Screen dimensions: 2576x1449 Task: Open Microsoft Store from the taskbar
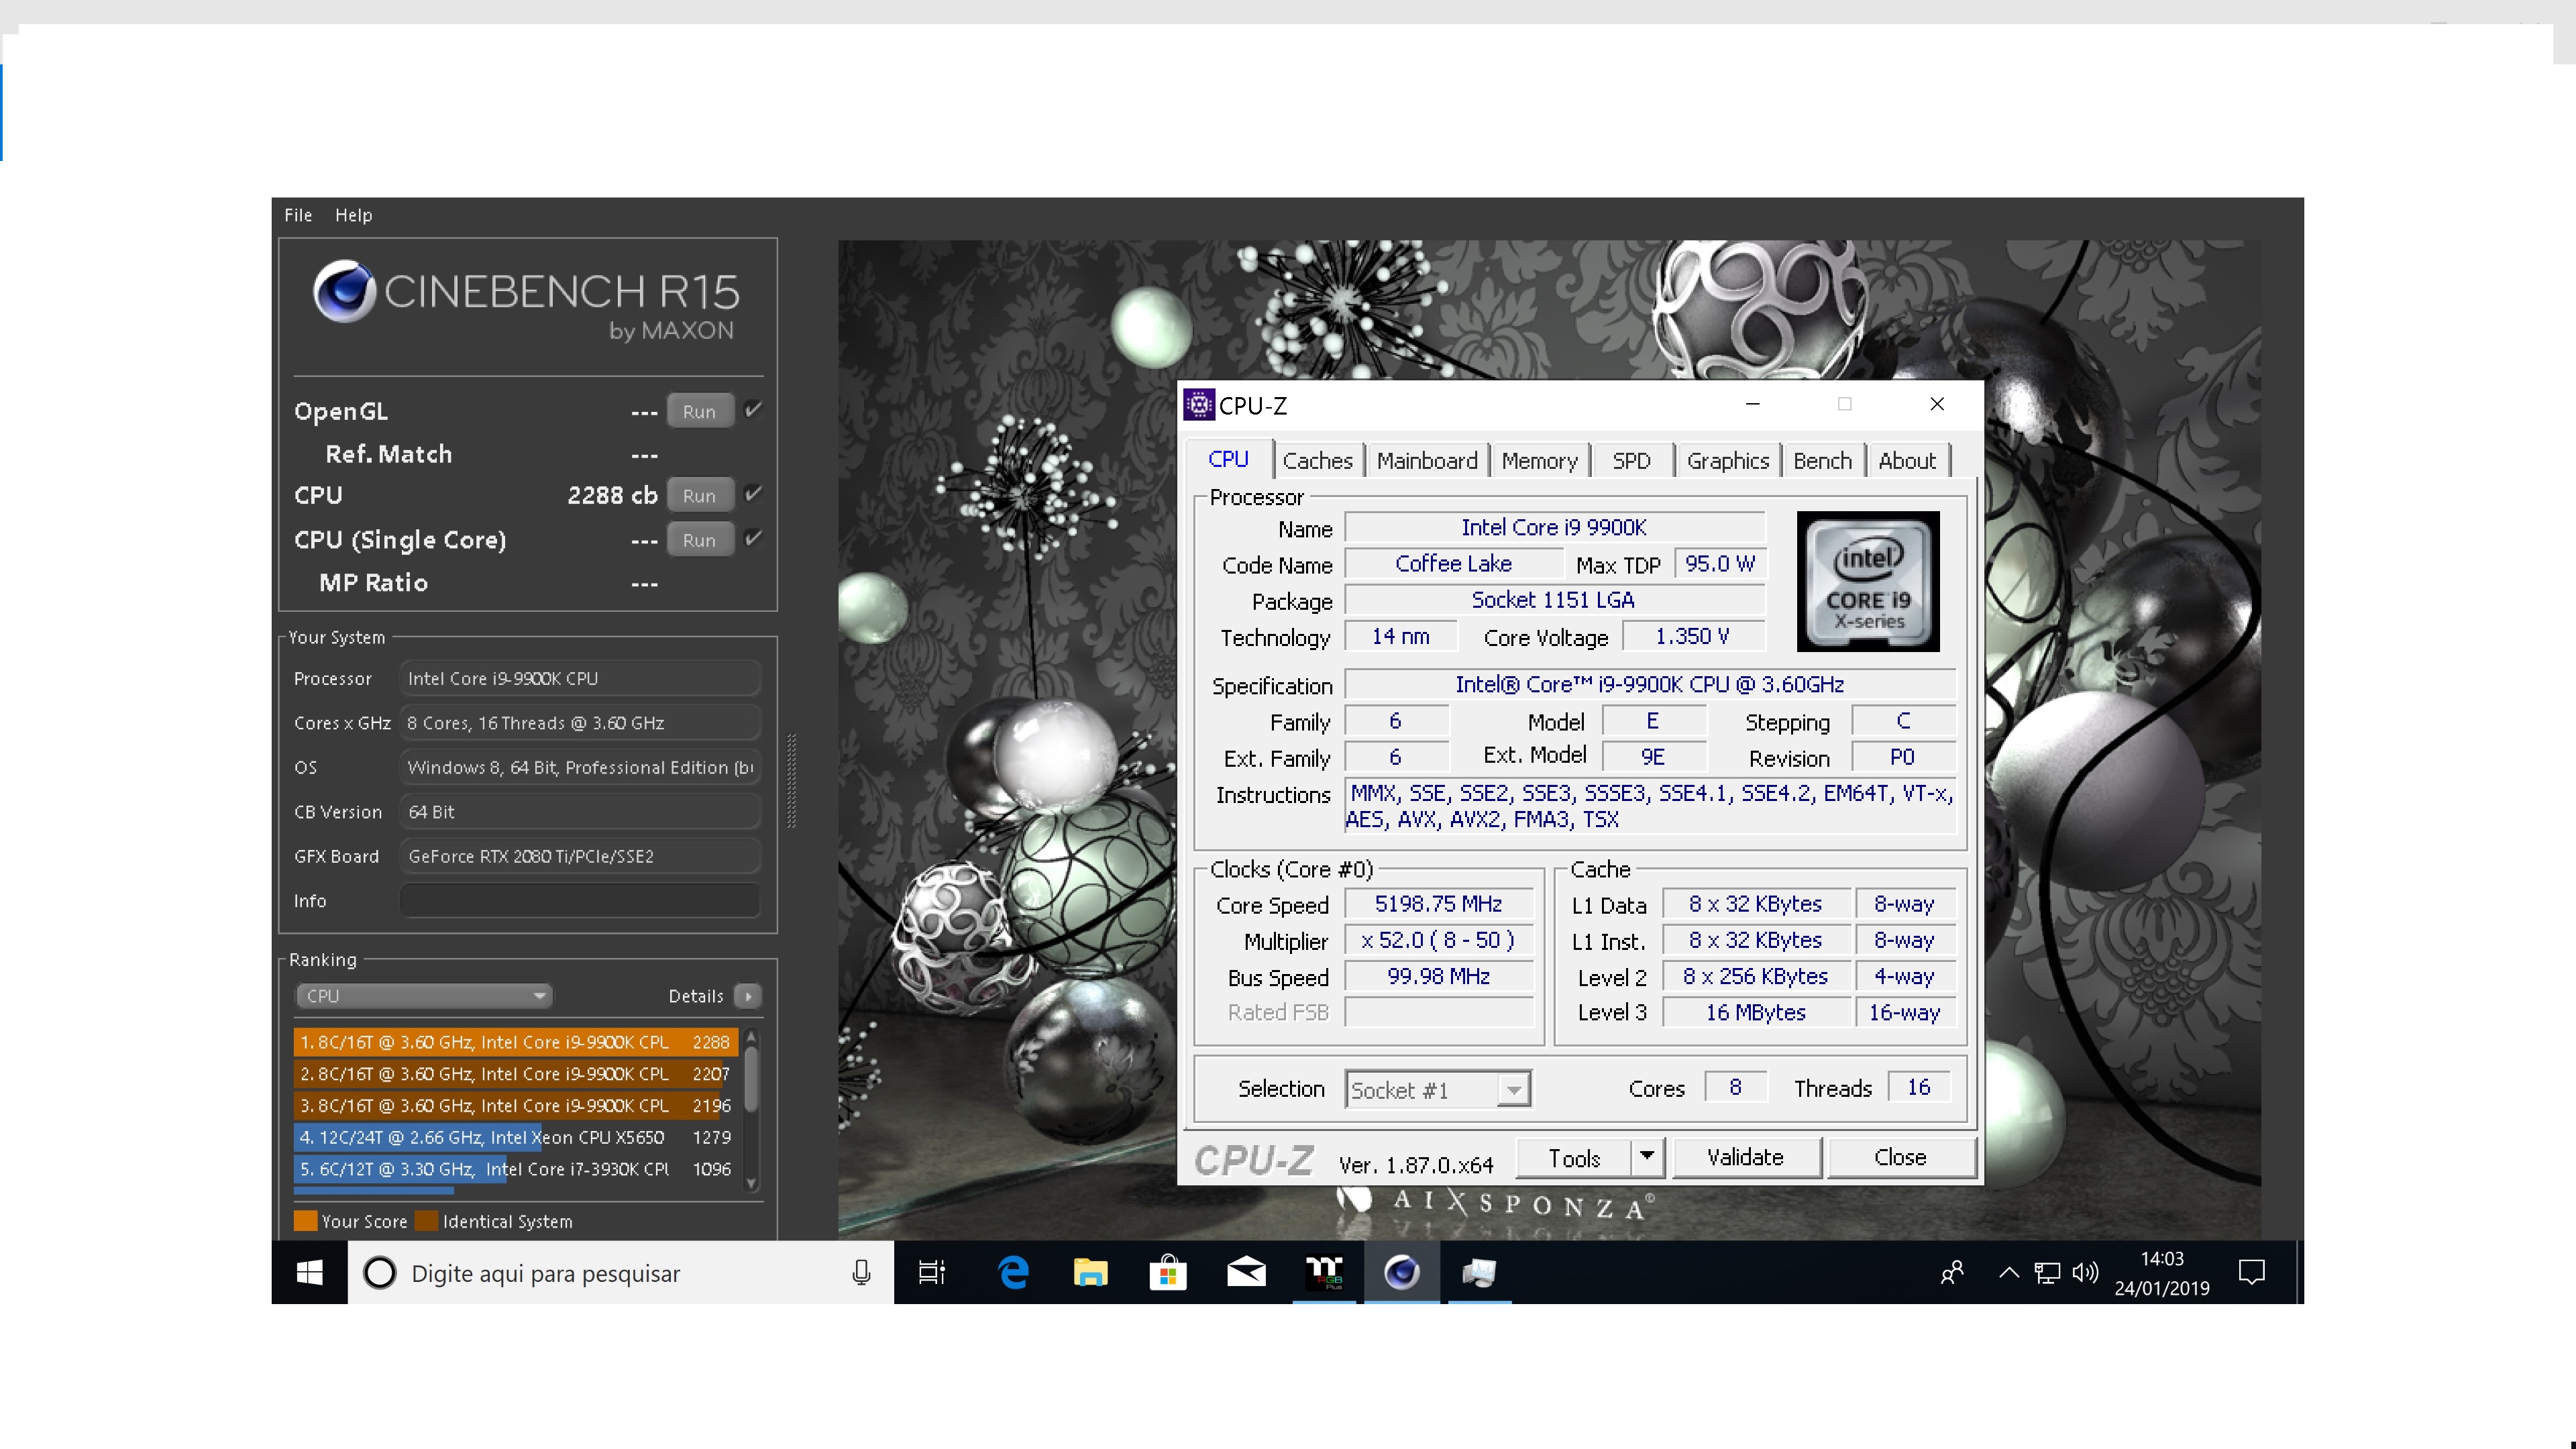pyautogui.click(x=1168, y=1272)
